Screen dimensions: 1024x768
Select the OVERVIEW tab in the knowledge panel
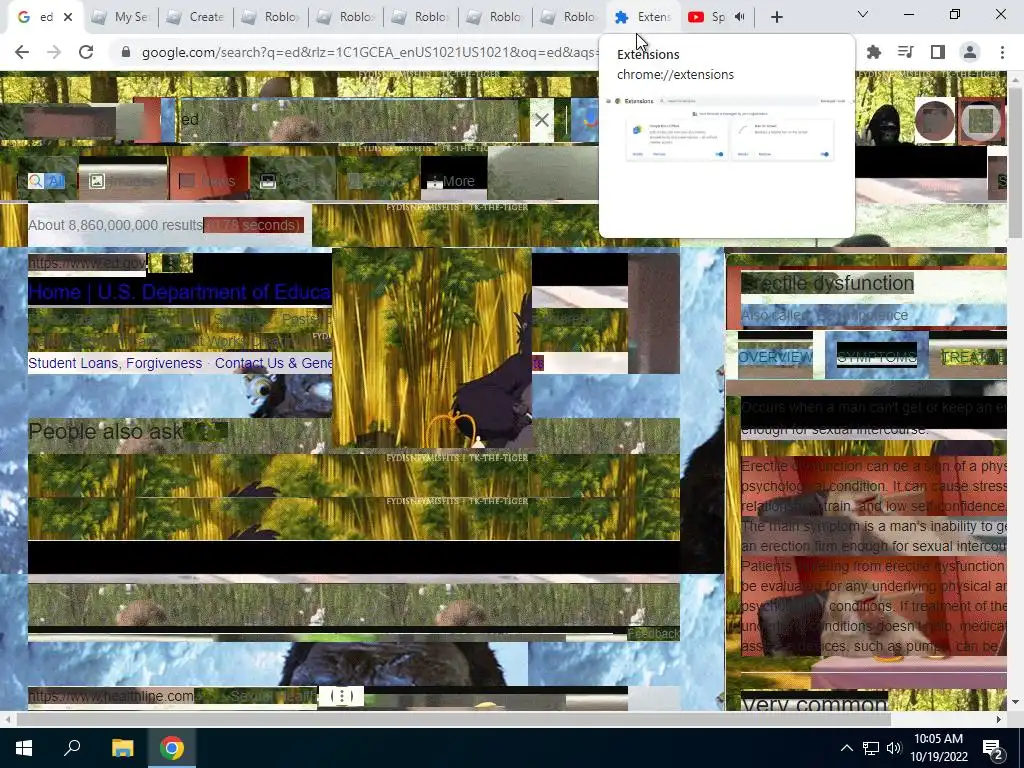coord(775,357)
